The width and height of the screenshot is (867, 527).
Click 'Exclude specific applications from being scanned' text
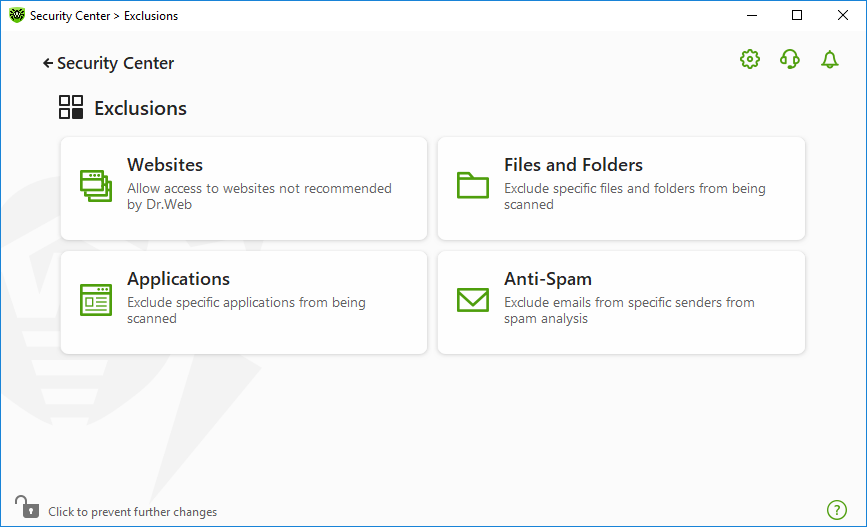point(246,310)
